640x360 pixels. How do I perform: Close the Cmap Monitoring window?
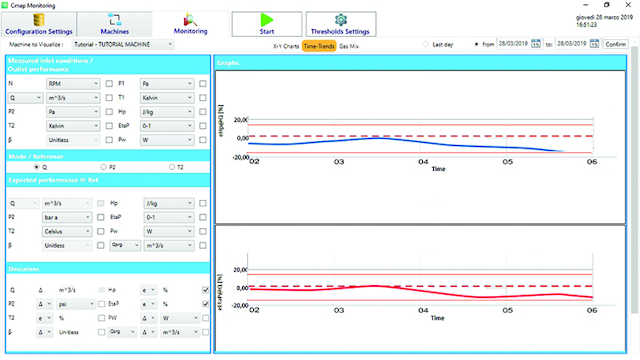coord(628,5)
